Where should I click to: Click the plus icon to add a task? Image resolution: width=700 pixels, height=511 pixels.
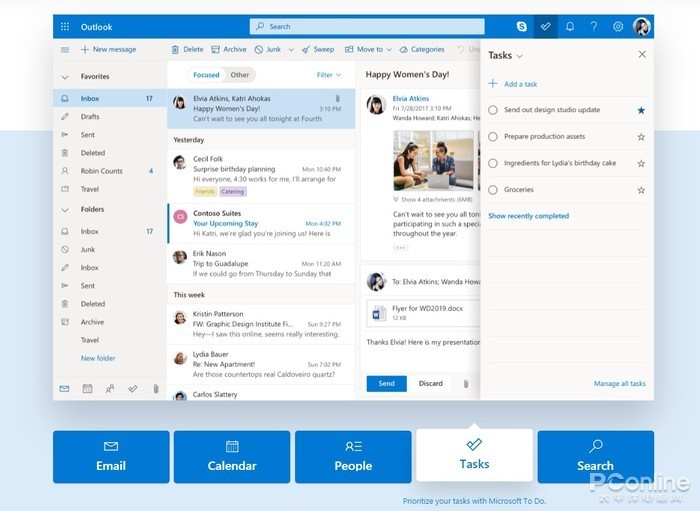coord(493,83)
